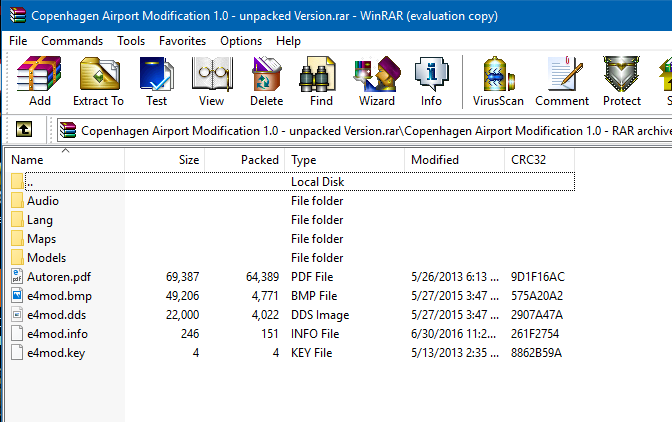Sort by the Modified column header
Viewport: 672px width, 422px height.
pyautogui.click(x=455, y=160)
